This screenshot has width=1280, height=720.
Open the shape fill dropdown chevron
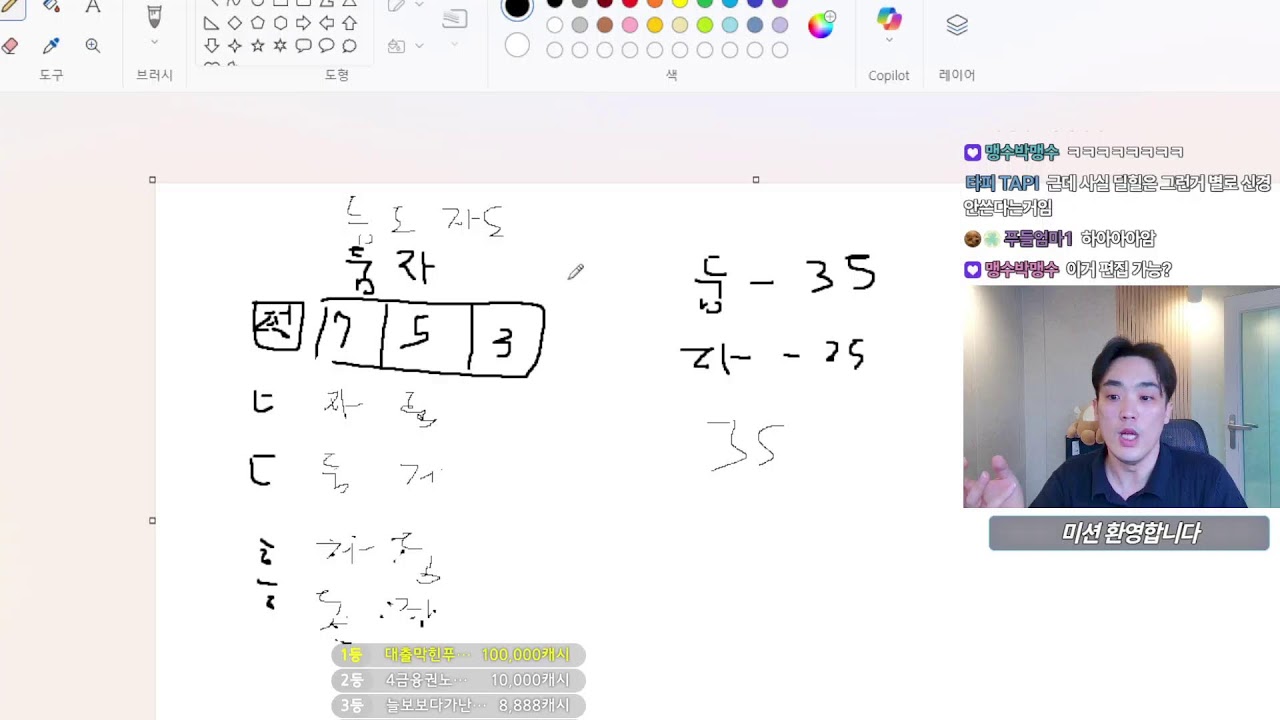click(419, 46)
